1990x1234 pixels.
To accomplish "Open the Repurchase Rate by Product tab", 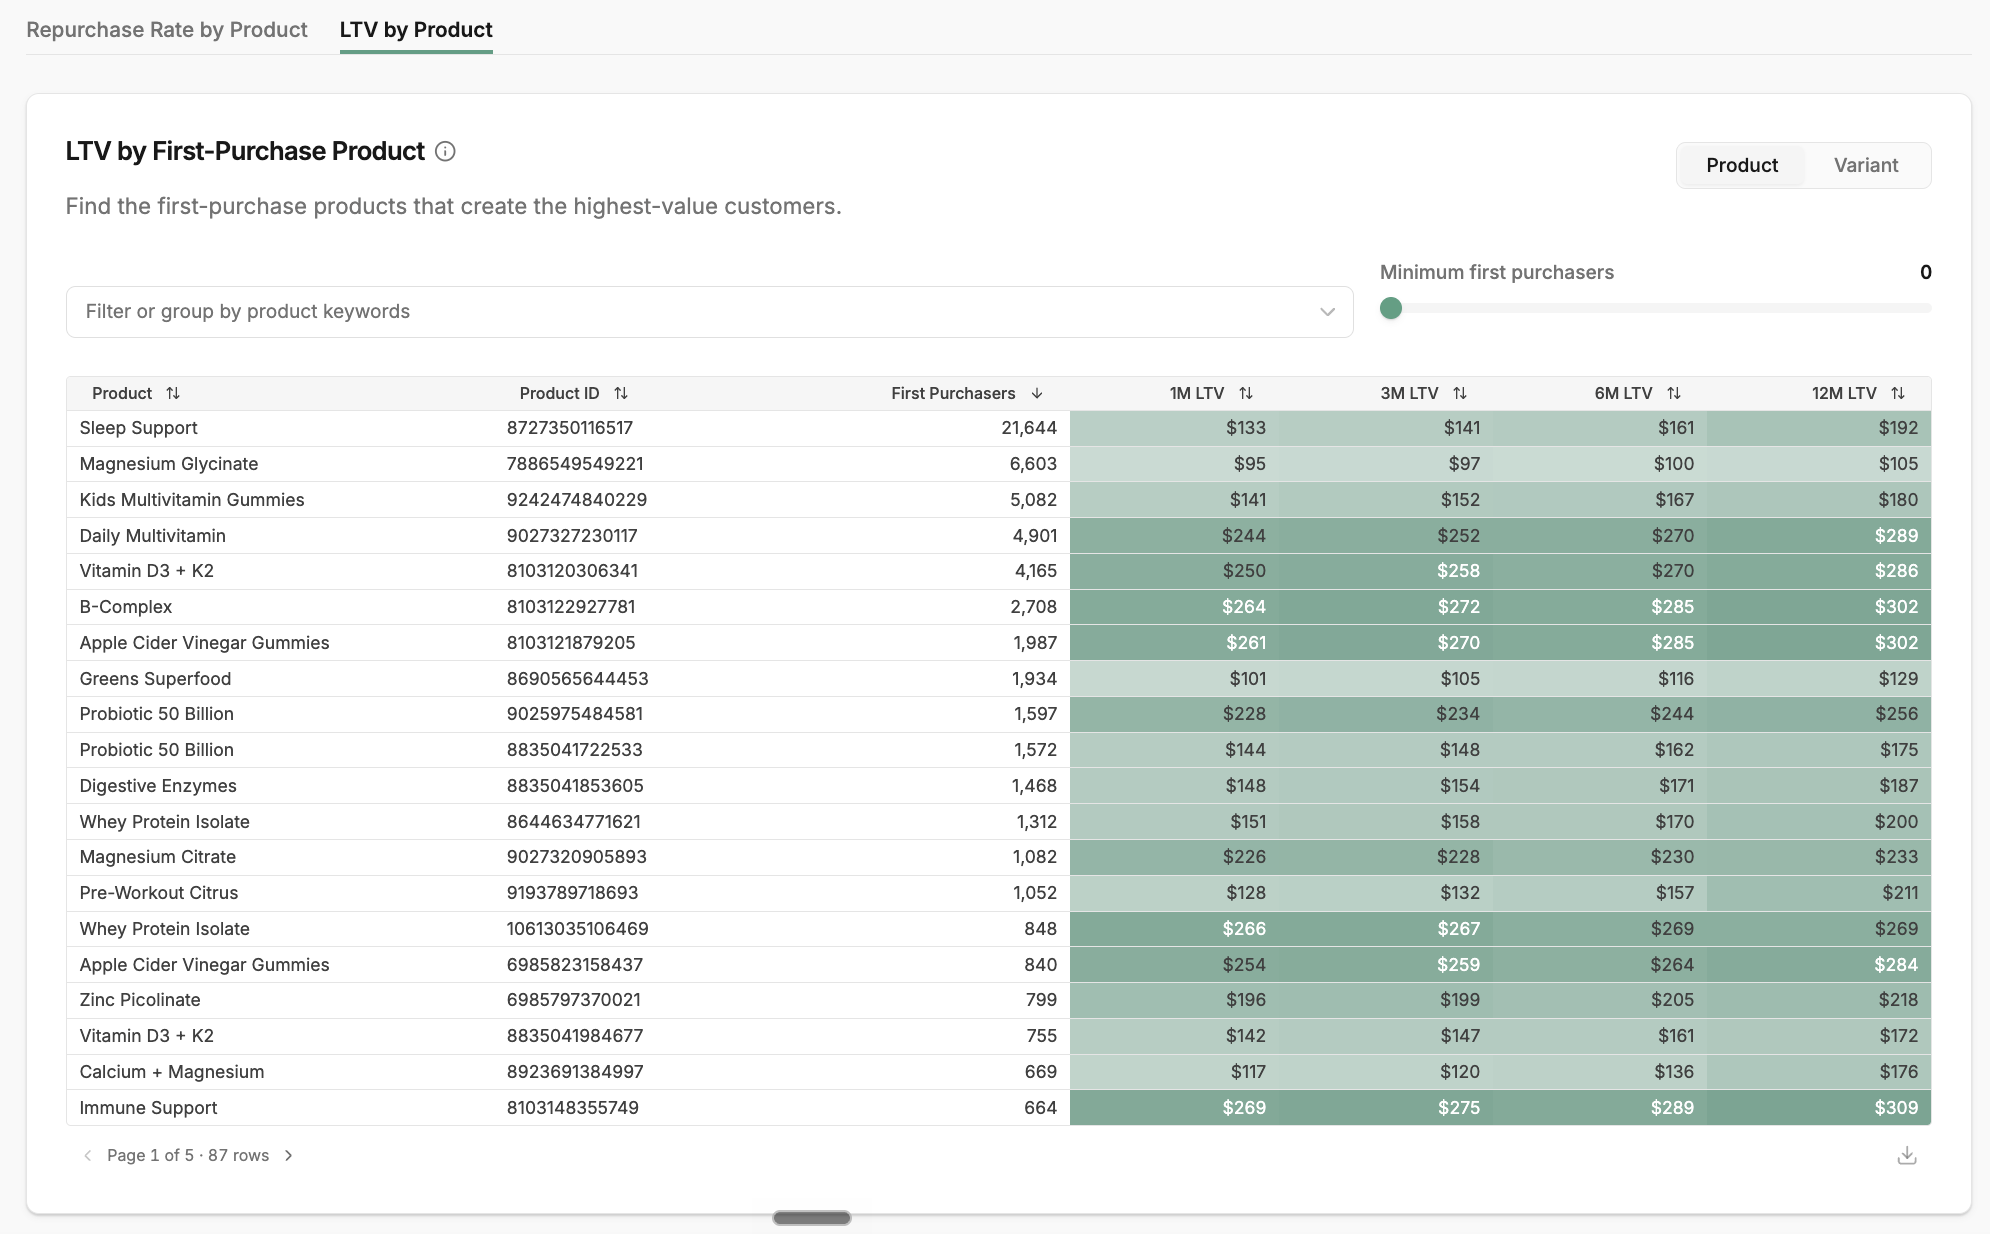I will click(167, 29).
